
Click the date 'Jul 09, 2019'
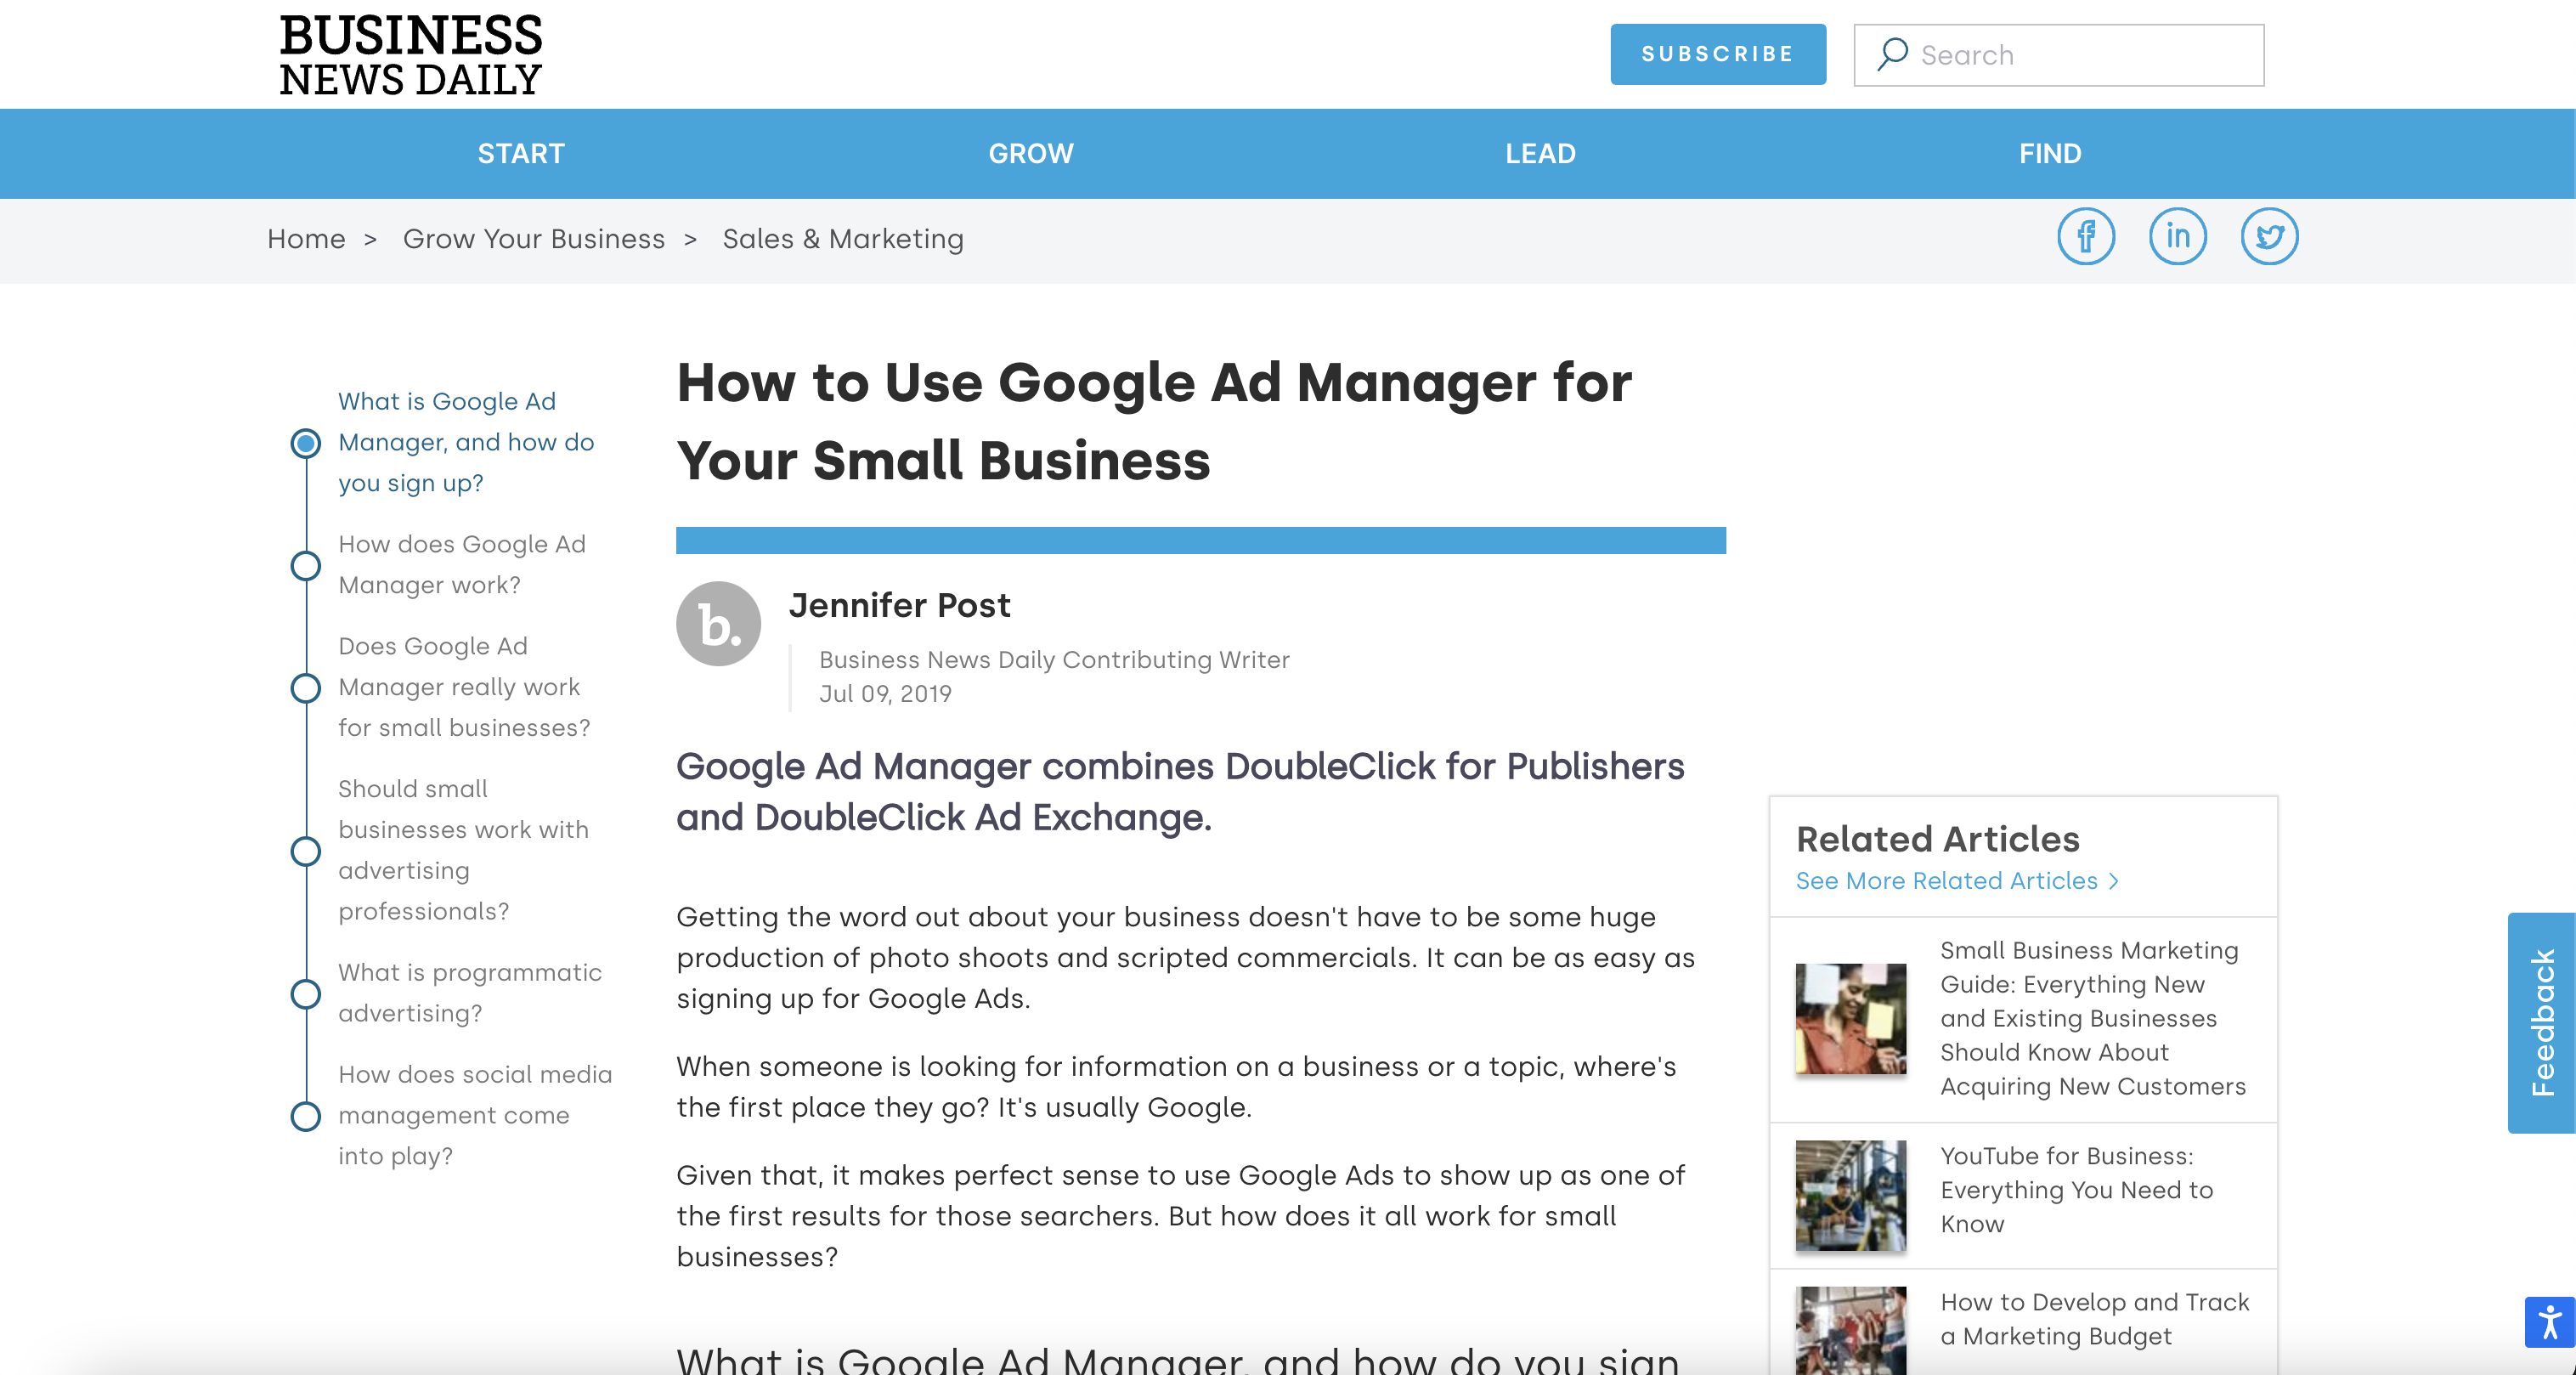tap(885, 694)
